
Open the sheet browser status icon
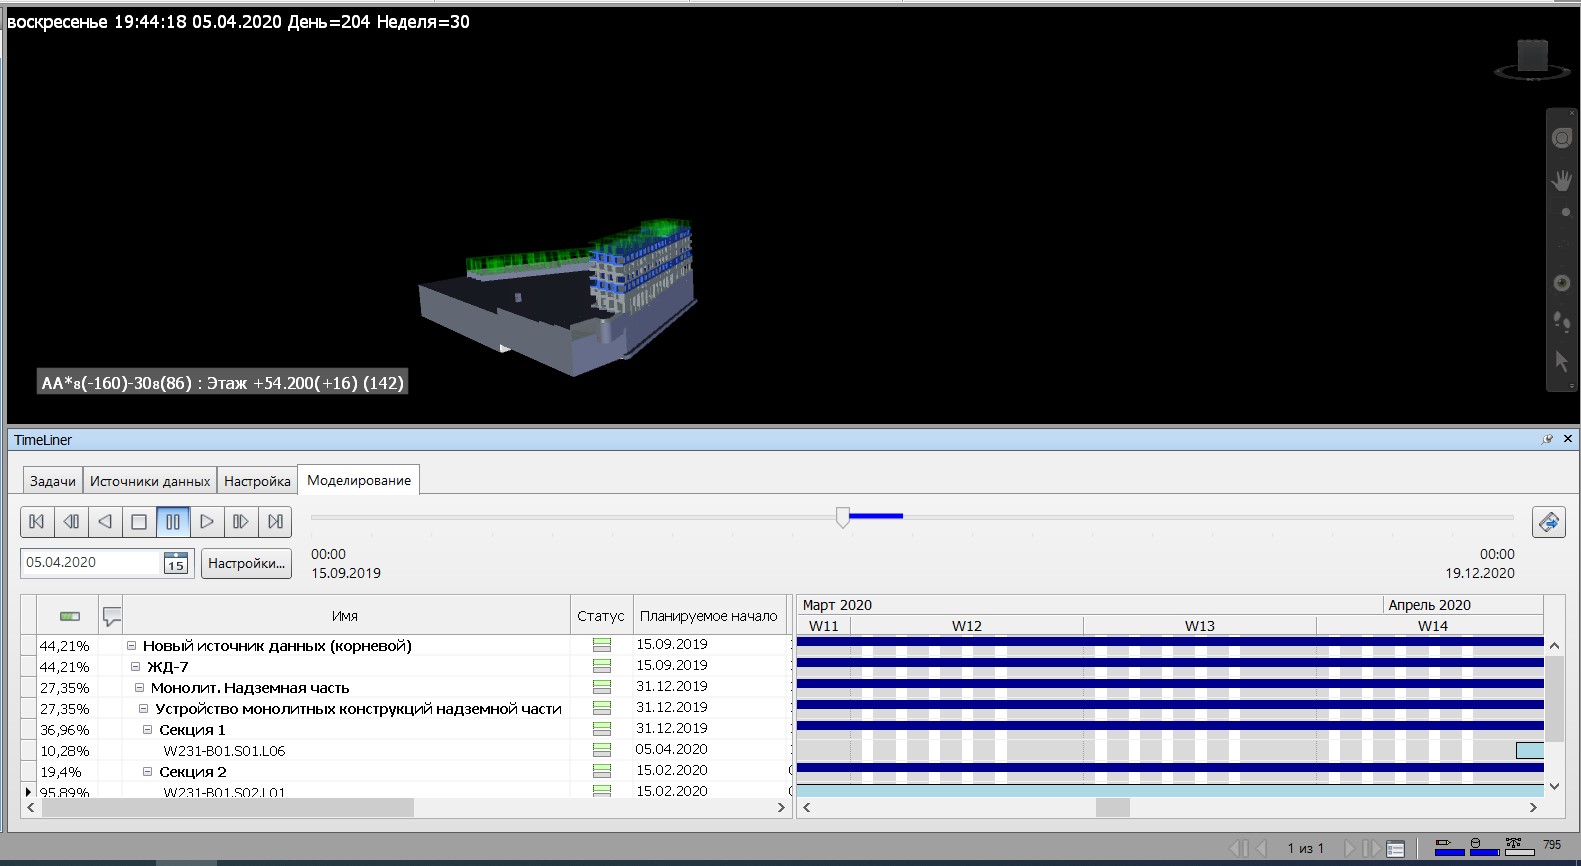click(x=1395, y=849)
